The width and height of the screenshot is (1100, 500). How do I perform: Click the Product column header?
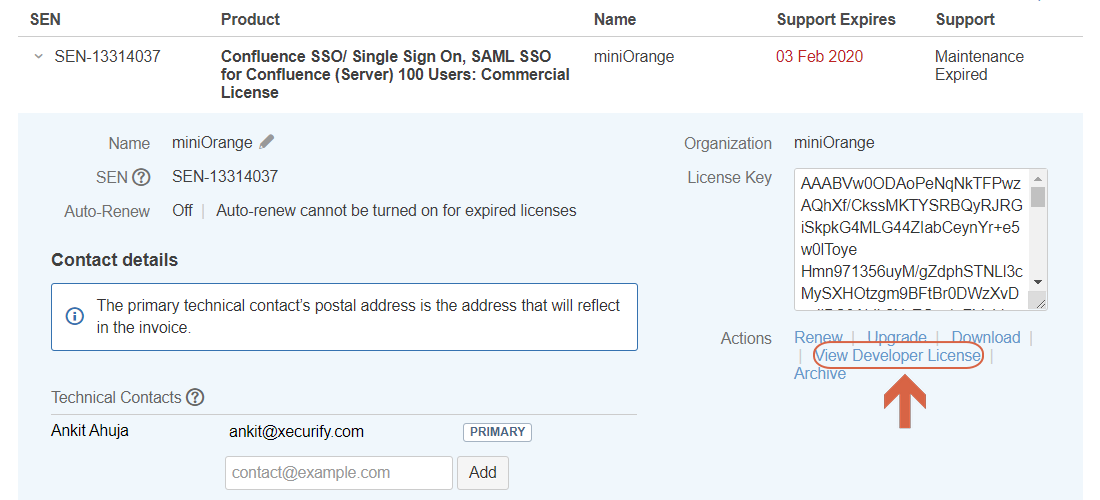(x=250, y=20)
